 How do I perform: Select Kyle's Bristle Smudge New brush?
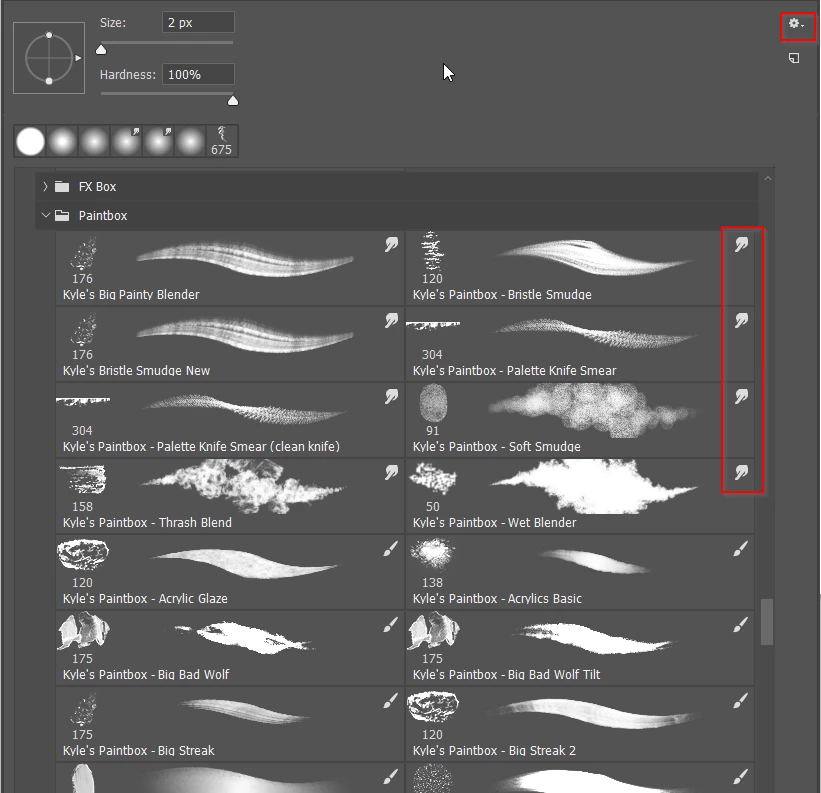[x=230, y=344]
